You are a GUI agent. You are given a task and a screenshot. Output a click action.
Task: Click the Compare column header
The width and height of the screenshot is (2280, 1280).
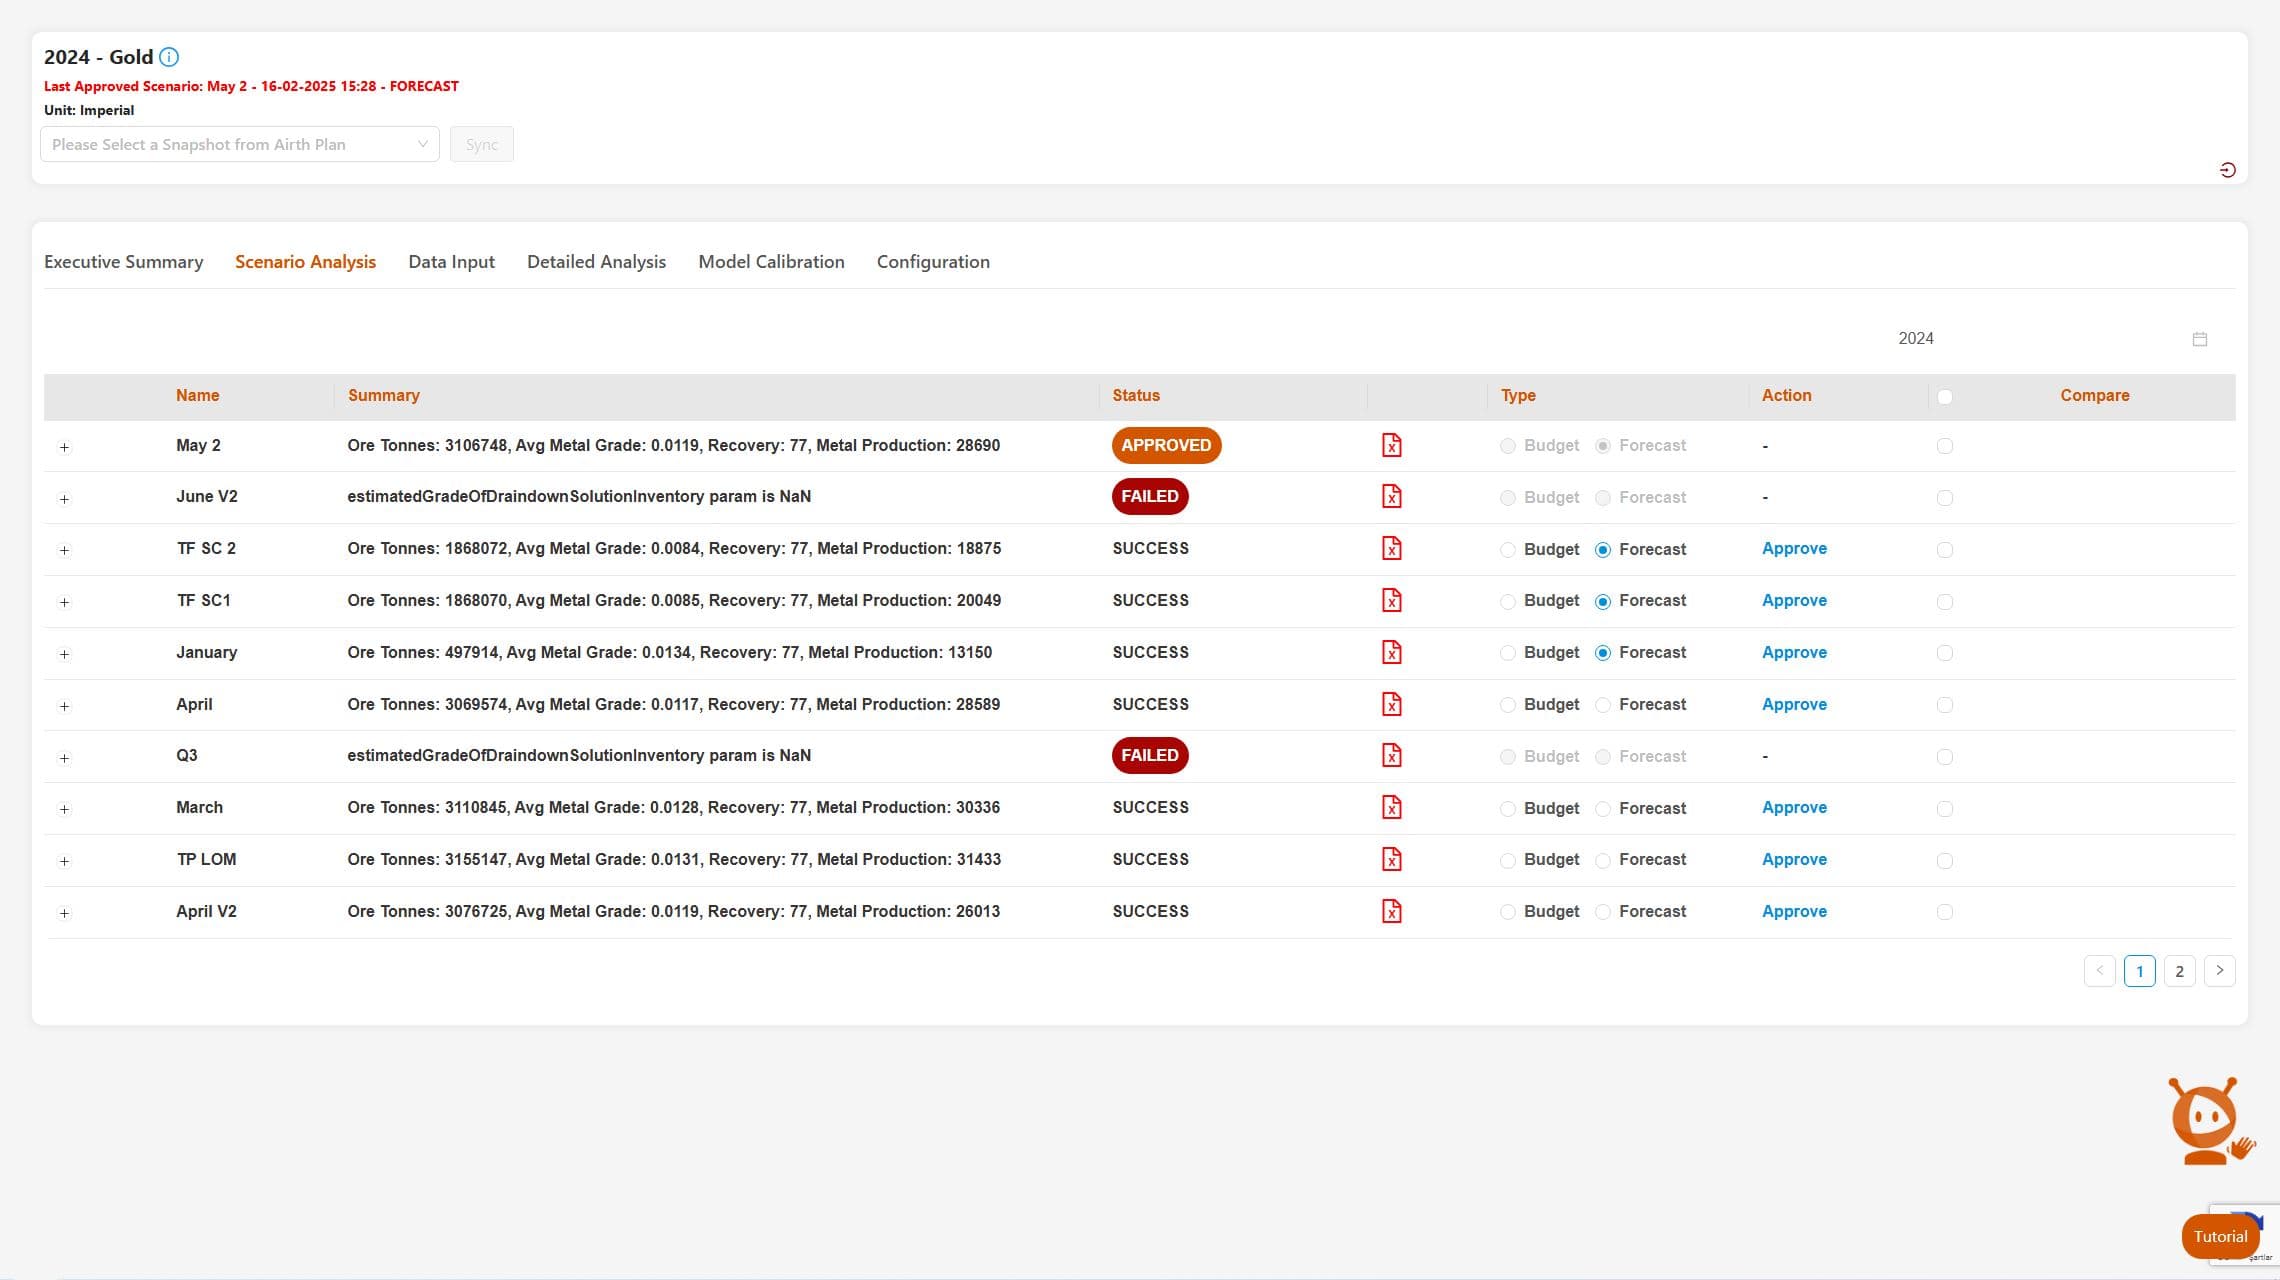2094,396
